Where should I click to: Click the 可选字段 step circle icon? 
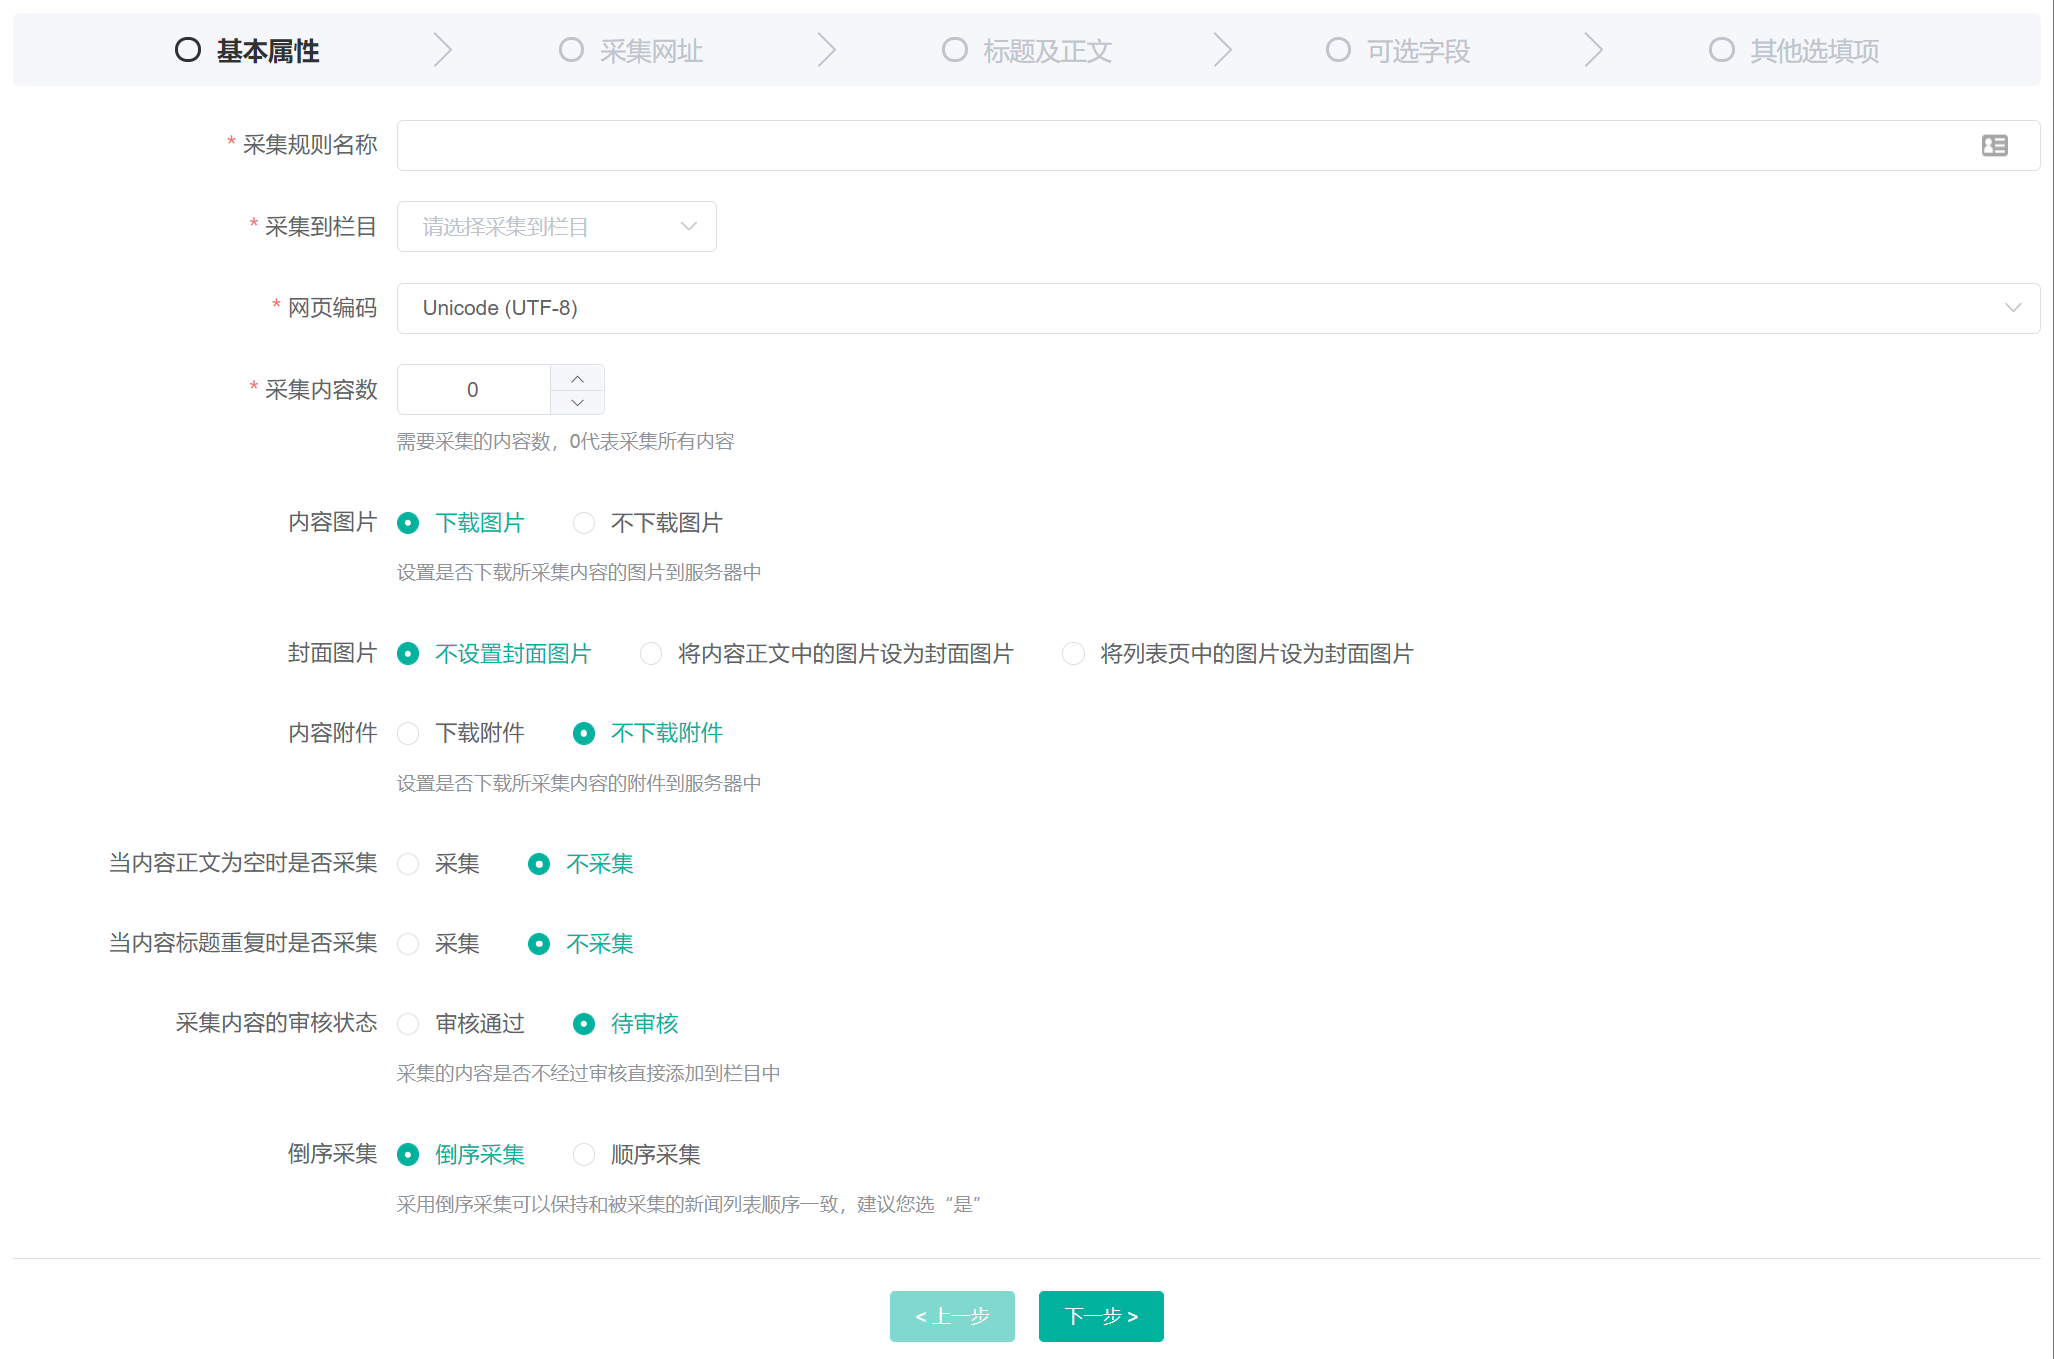pyautogui.click(x=1338, y=50)
